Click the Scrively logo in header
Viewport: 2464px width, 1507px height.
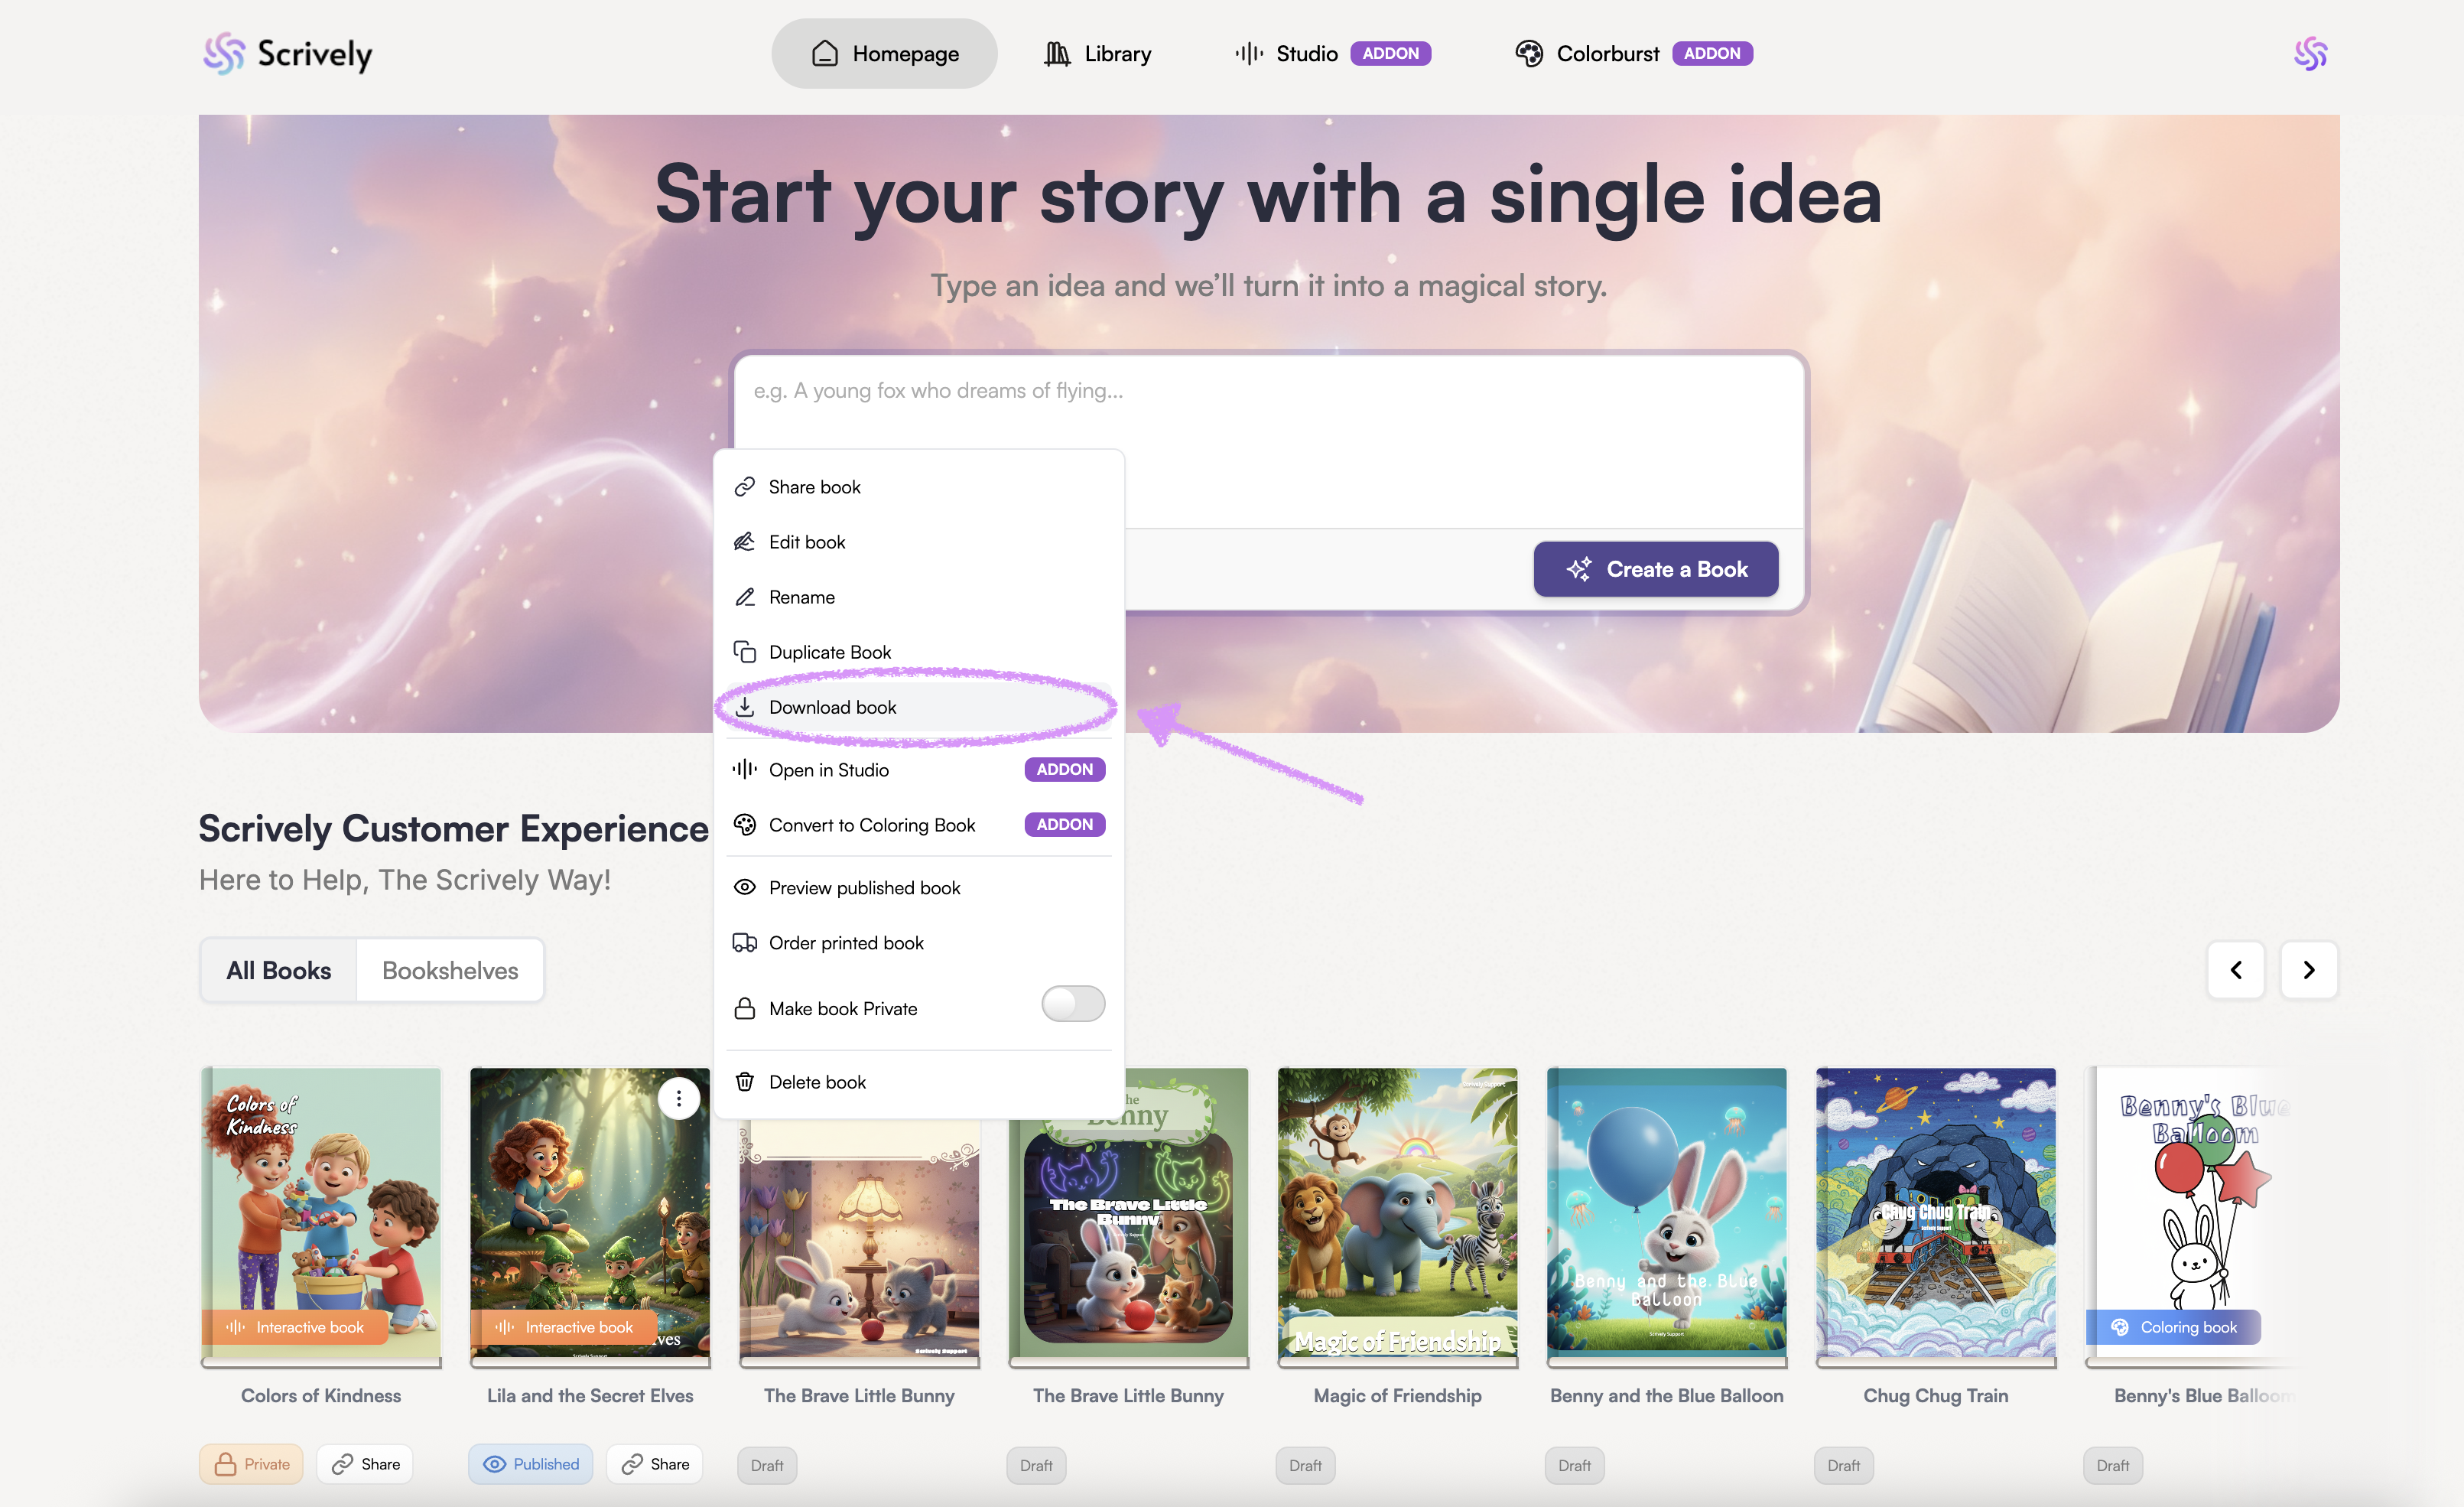288,53
